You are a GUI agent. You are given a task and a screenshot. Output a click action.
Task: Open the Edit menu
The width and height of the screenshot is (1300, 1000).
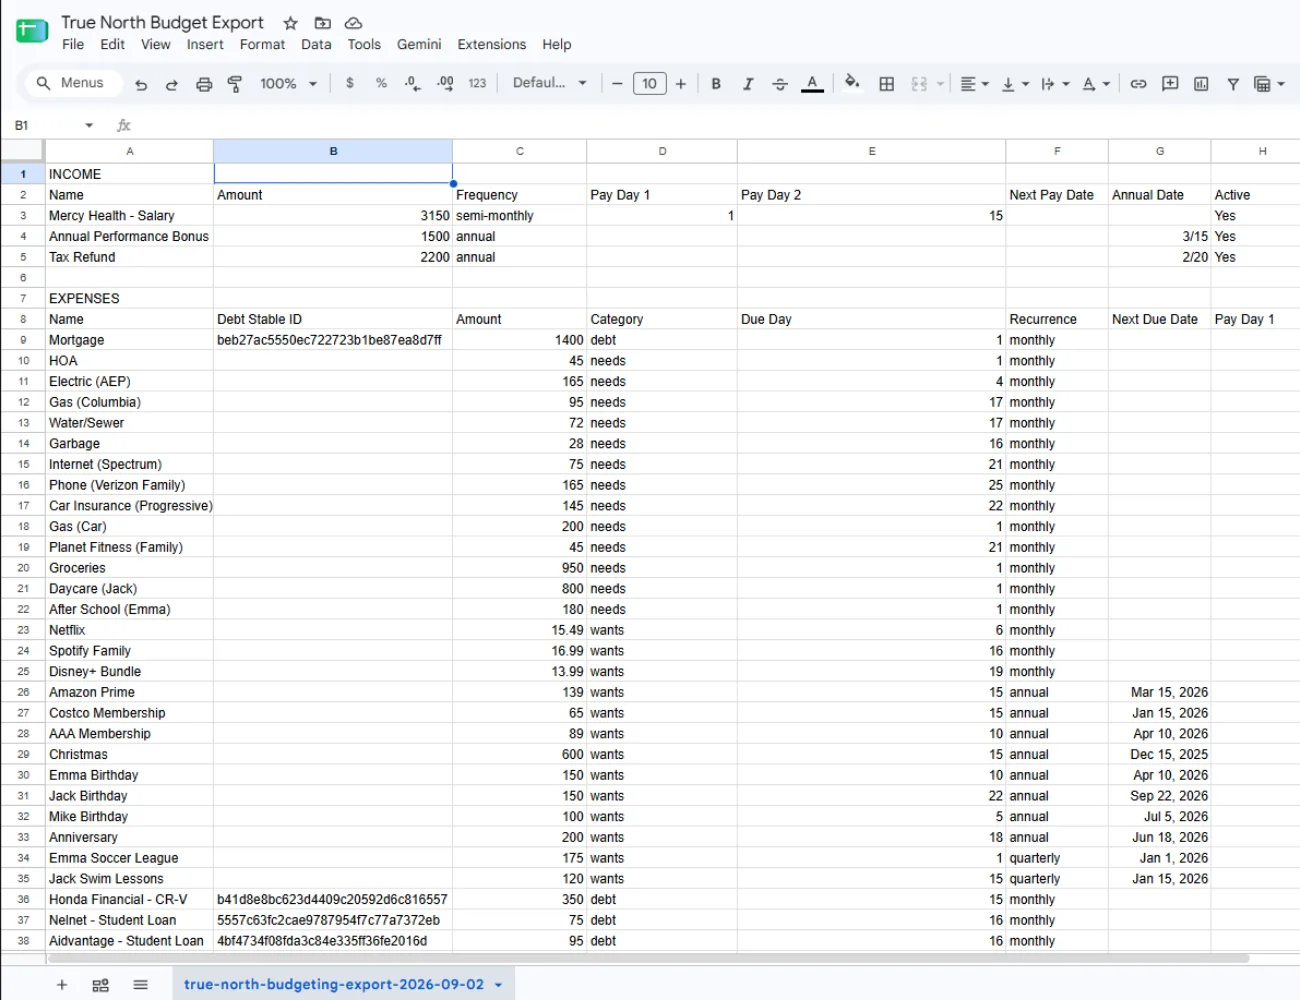click(113, 44)
